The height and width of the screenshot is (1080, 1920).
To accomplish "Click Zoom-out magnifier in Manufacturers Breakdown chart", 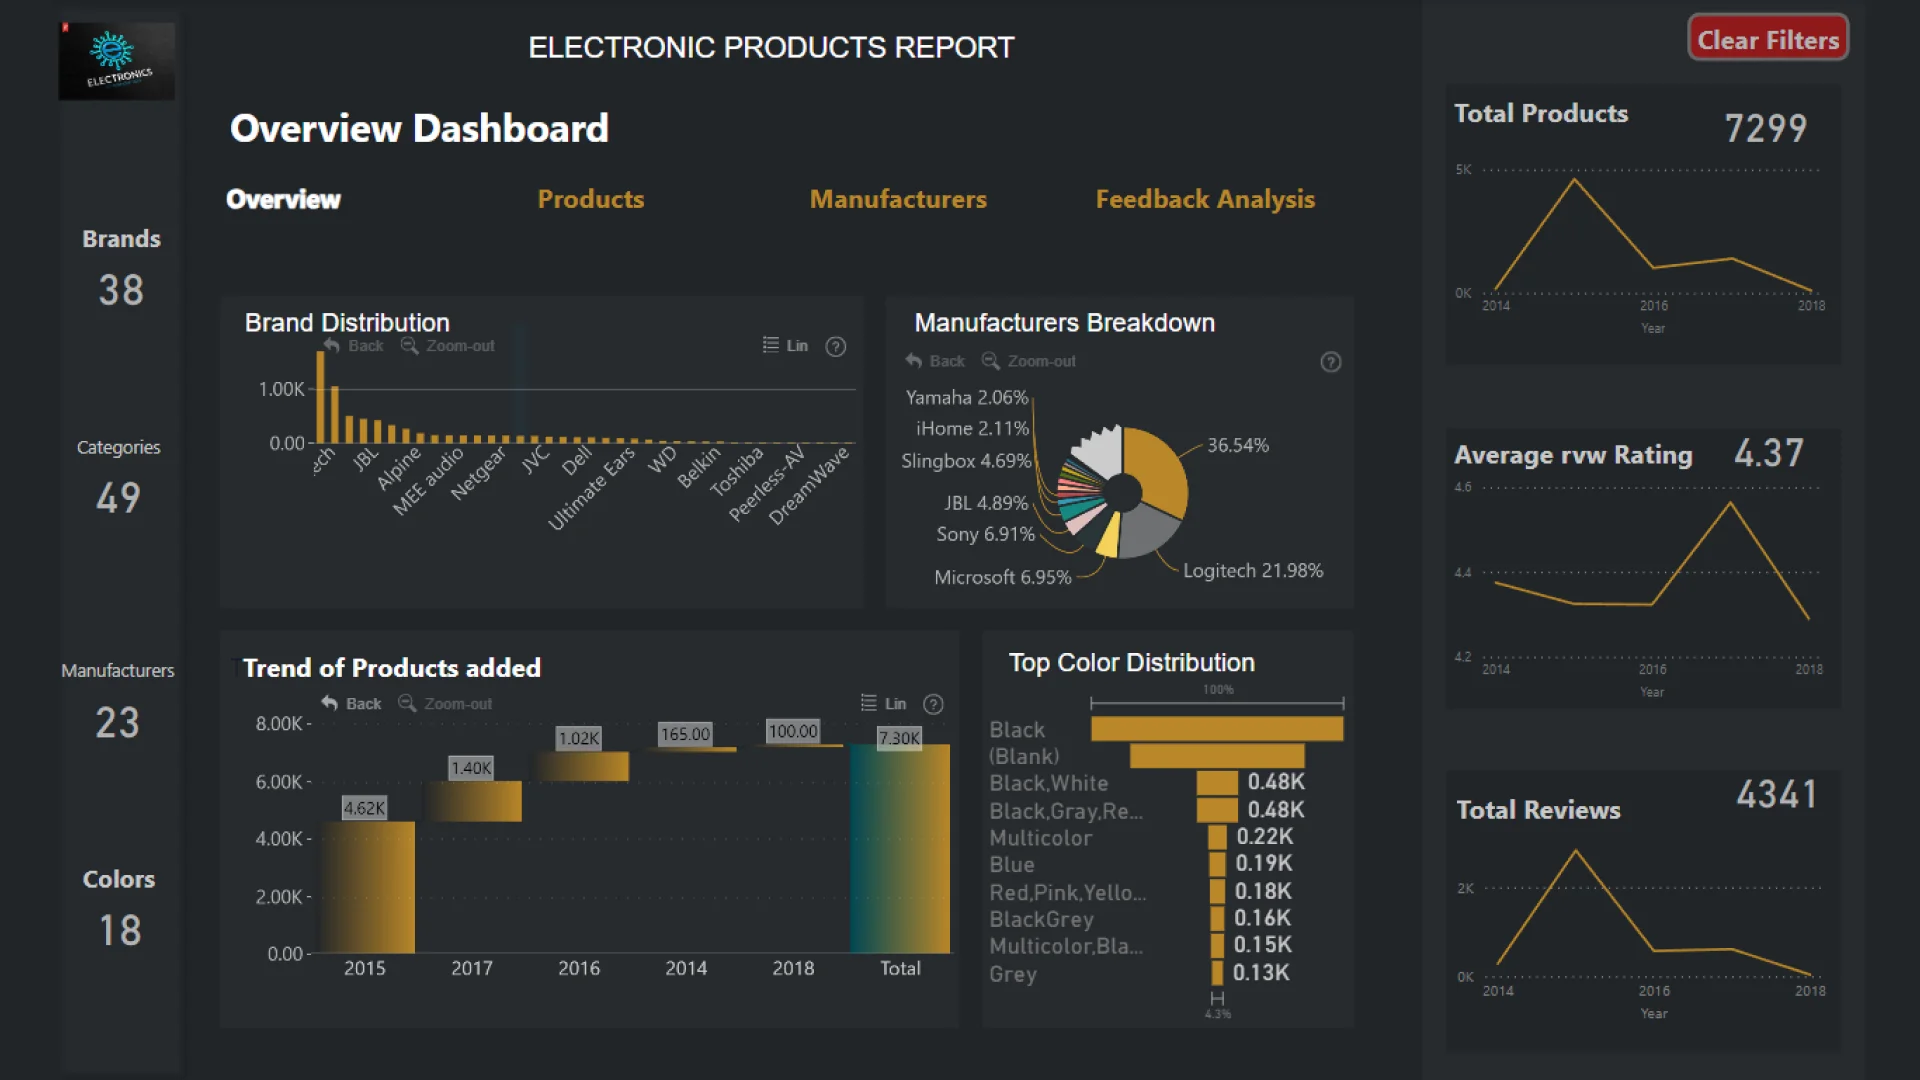I will tap(990, 361).
